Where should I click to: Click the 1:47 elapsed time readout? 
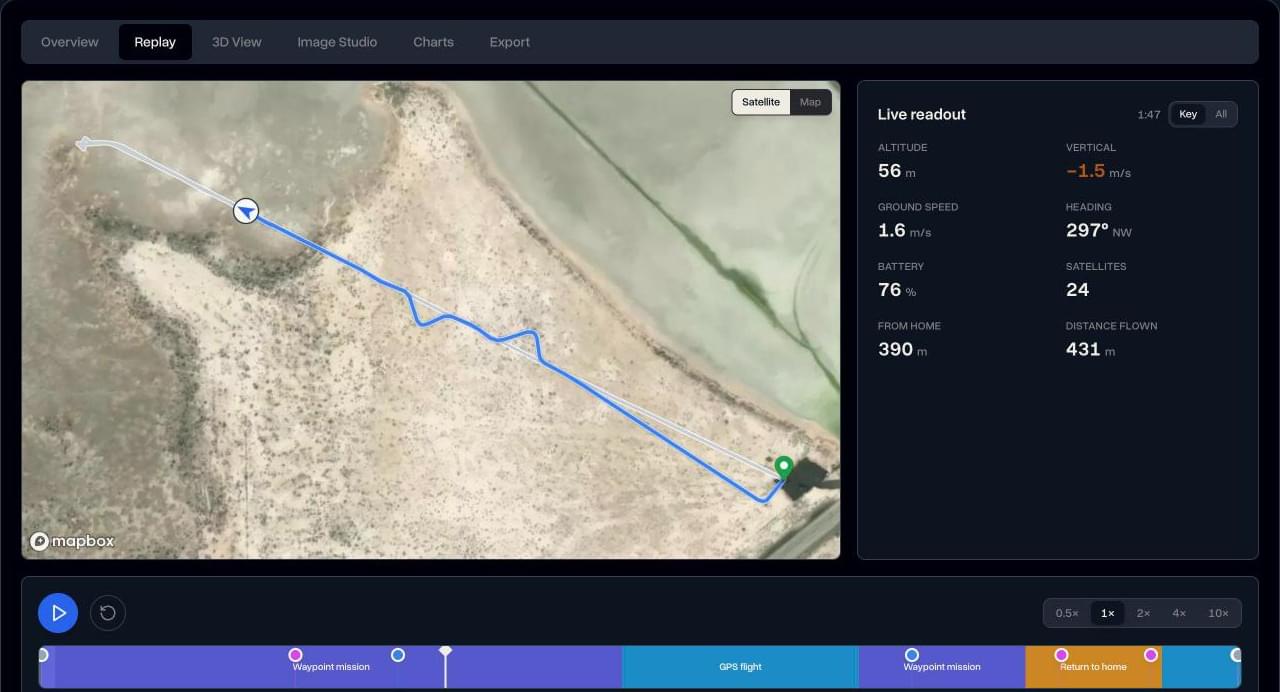pyautogui.click(x=1149, y=115)
